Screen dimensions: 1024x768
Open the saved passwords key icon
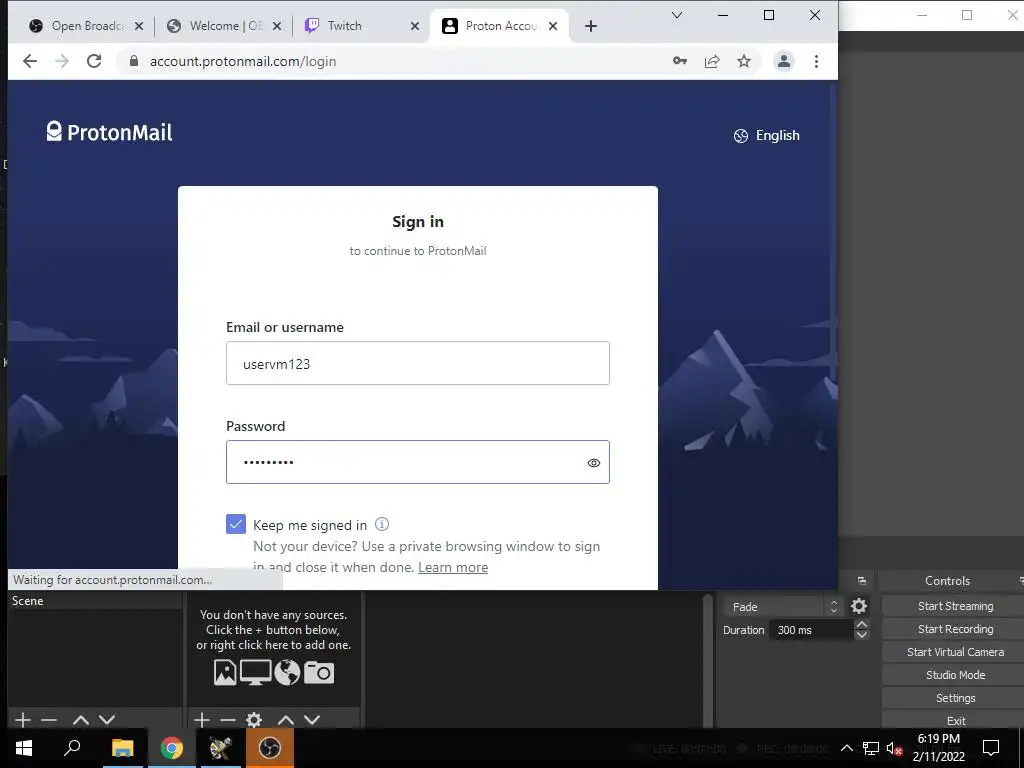[x=680, y=61]
